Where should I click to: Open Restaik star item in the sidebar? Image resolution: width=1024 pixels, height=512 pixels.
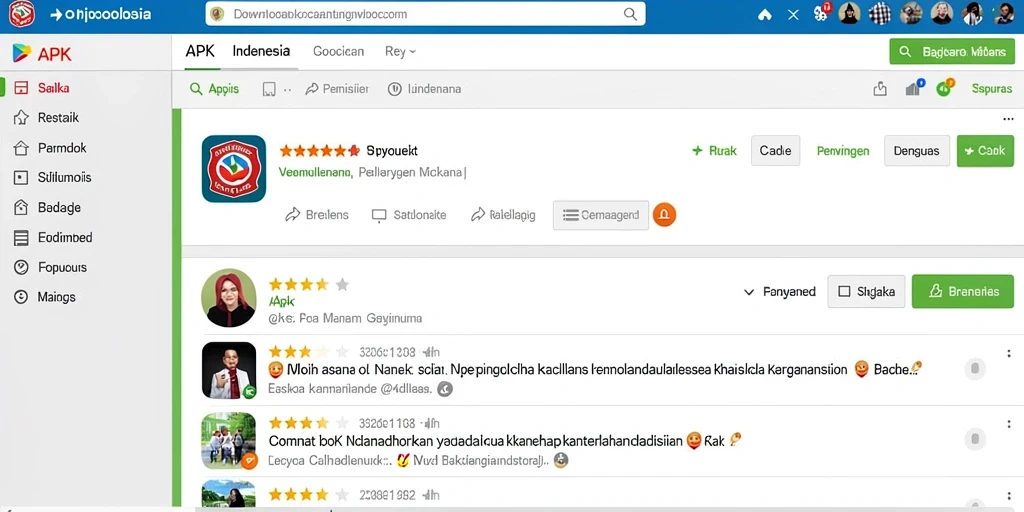click(46, 118)
